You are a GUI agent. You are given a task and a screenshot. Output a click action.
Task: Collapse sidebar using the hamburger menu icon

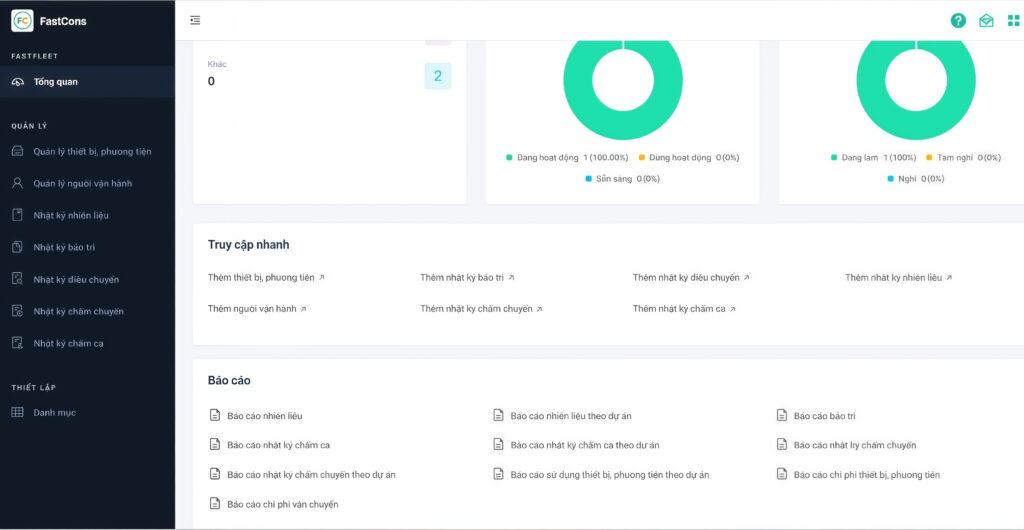195,20
